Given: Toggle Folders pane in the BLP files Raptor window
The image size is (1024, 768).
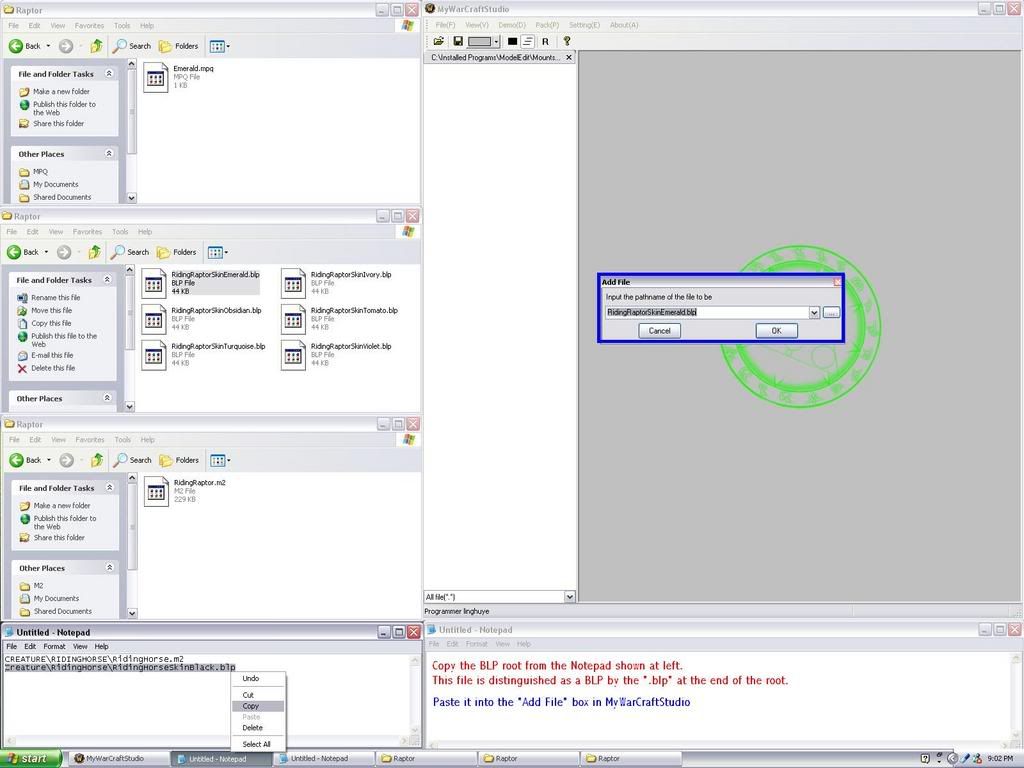Looking at the screenshot, I should click(x=176, y=252).
